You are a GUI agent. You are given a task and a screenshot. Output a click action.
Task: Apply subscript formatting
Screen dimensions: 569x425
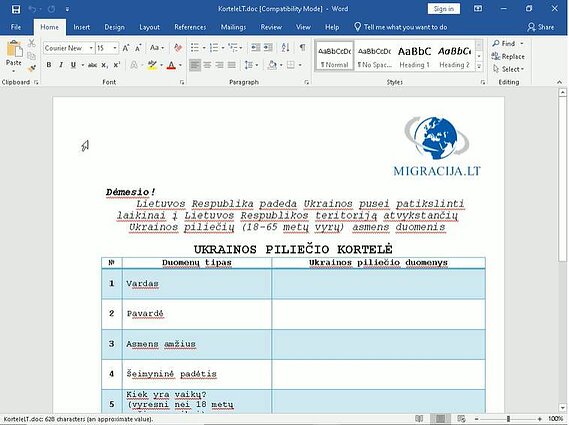click(105, 65)
